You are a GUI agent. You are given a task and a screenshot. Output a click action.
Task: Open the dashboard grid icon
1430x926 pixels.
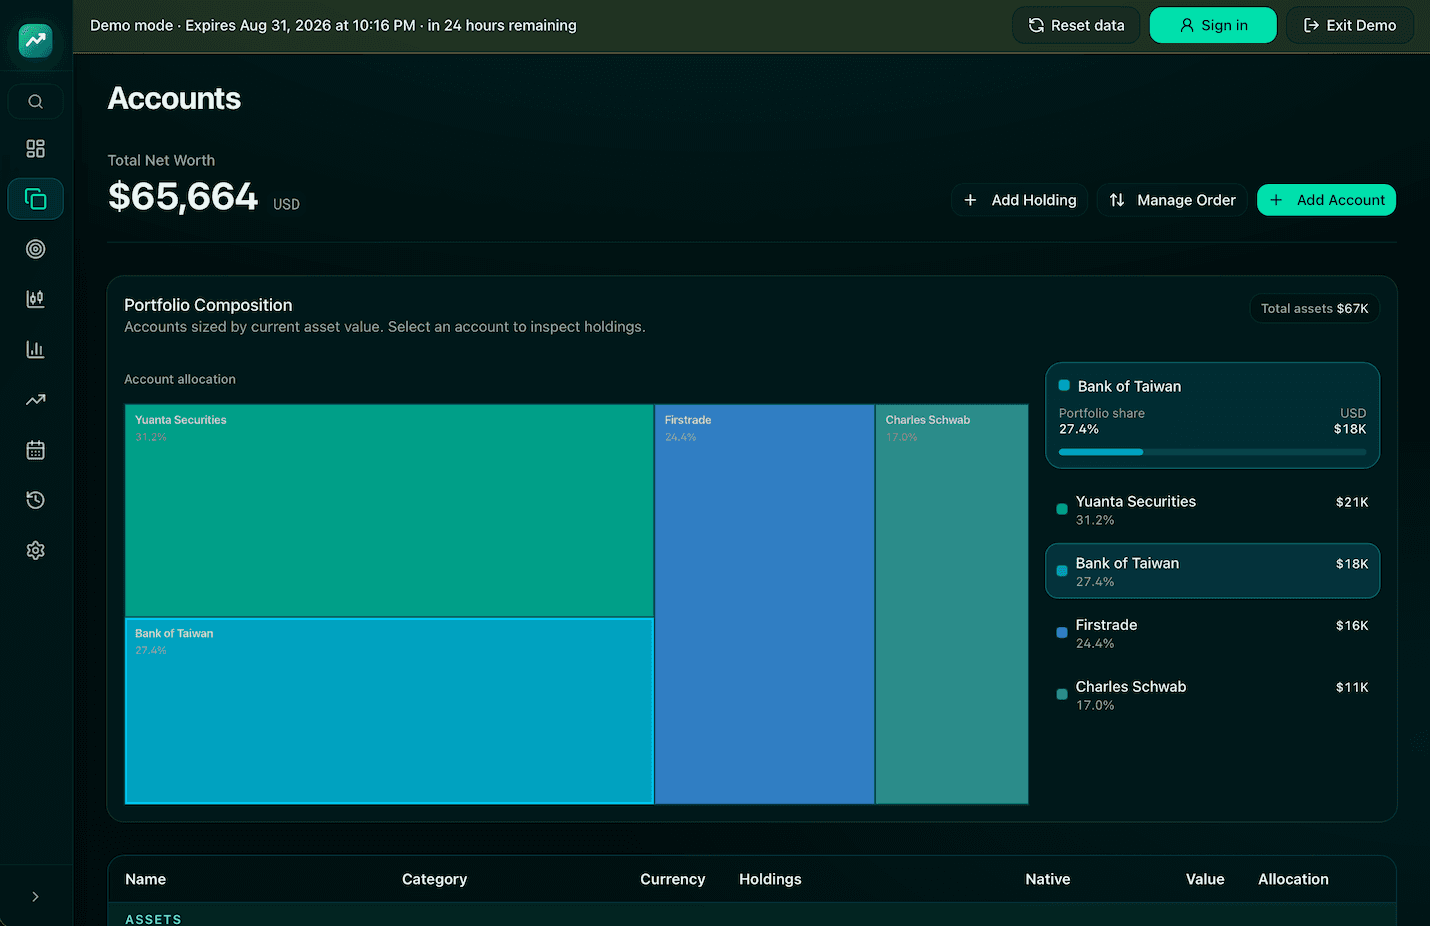pyautogui.click(x=35, y=149)
